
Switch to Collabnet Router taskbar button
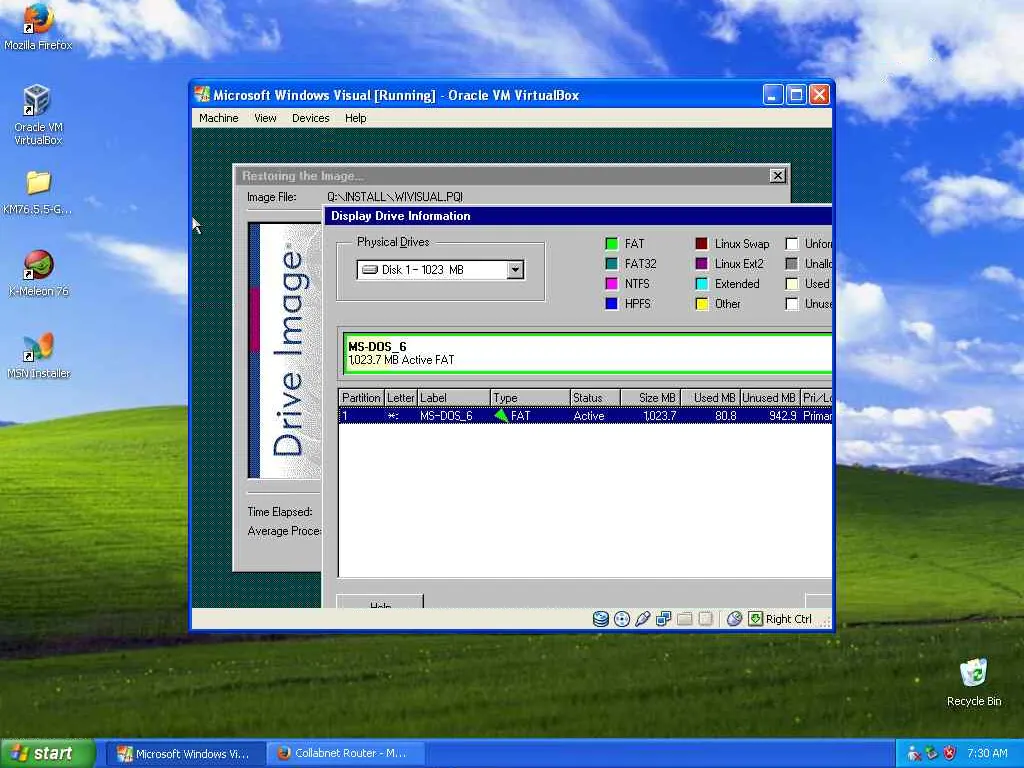click(x=345, y=754)
